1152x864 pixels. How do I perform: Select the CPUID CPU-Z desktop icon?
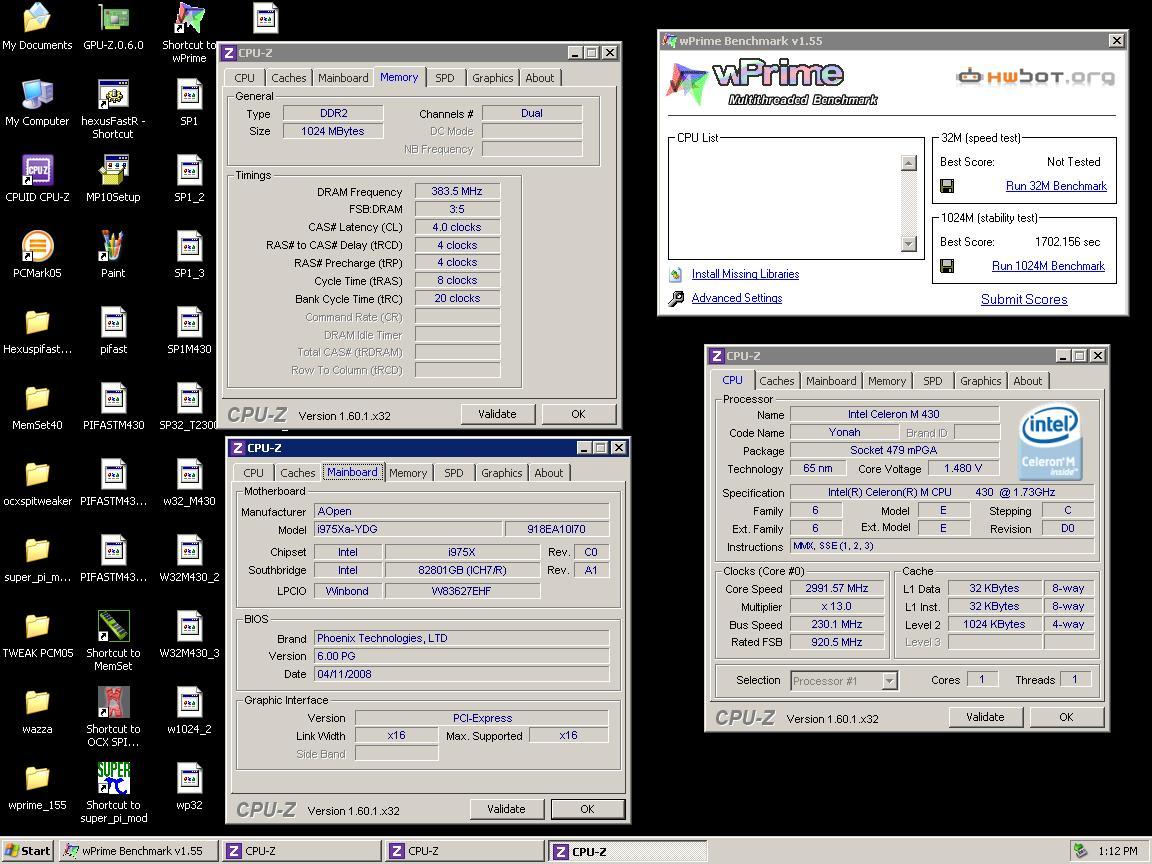click(x=37, y=179)
